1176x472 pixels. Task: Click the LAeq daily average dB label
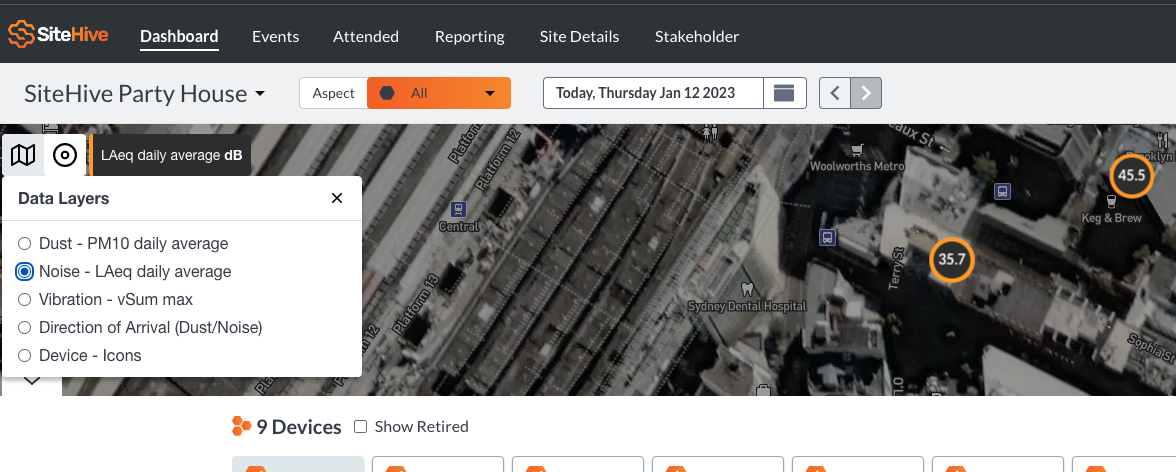(172, 155)
